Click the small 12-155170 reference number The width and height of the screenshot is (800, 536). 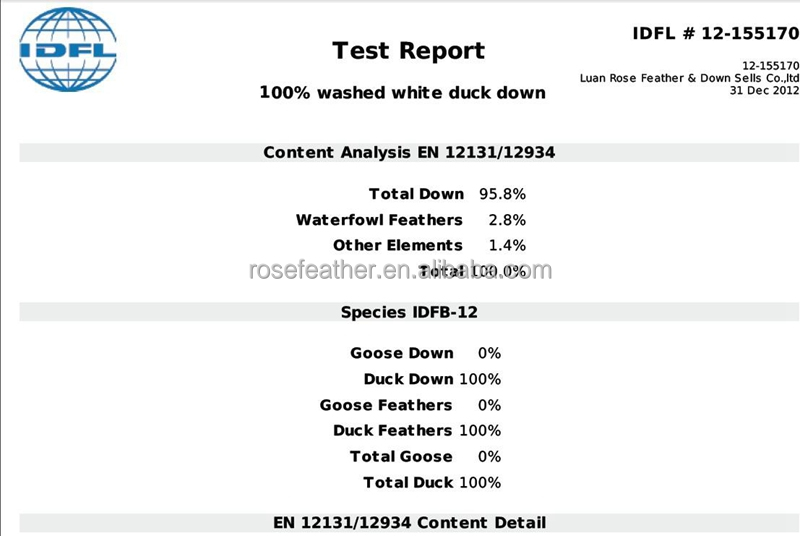[x=770, y=66]
